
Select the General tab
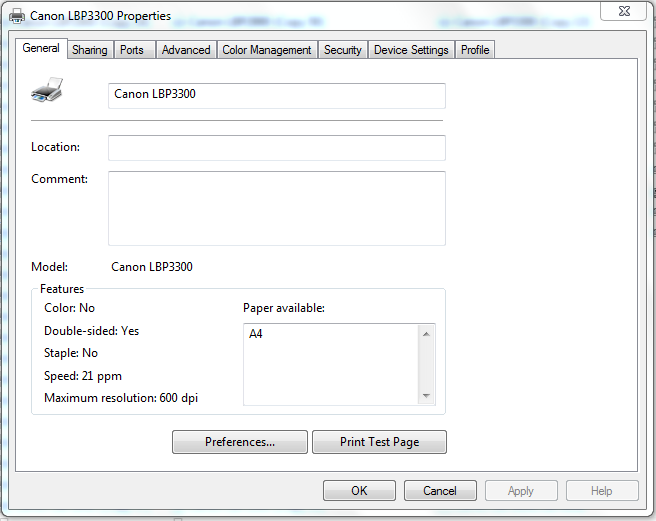point(41,48)
